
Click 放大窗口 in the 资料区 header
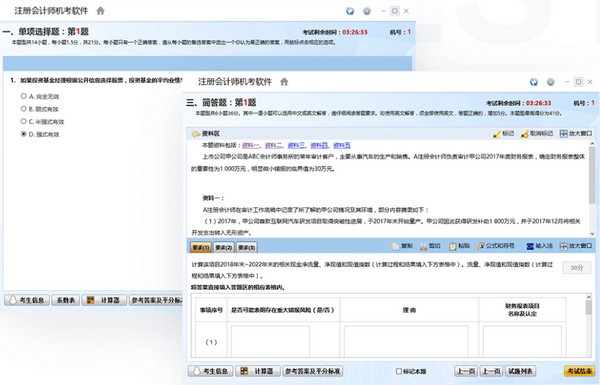coord(576,134)
